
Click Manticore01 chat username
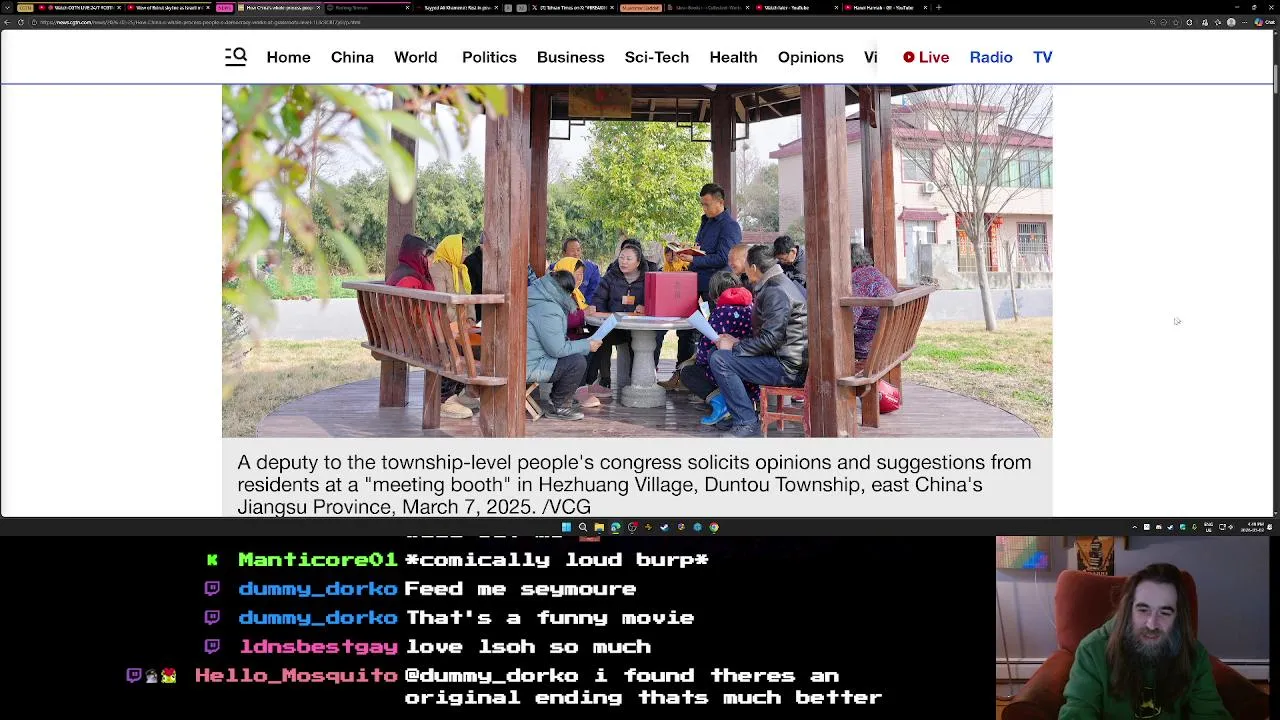pyautogui.click(x=318, y=560)
